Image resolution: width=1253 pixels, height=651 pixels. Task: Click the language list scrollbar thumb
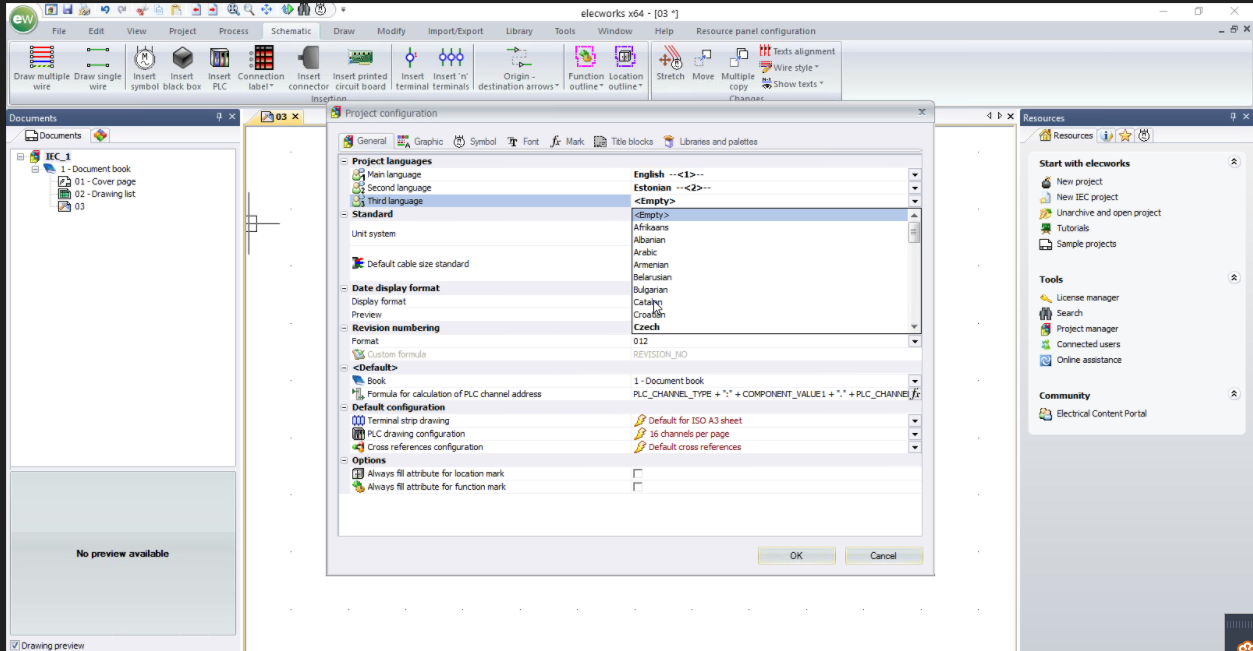913,232
